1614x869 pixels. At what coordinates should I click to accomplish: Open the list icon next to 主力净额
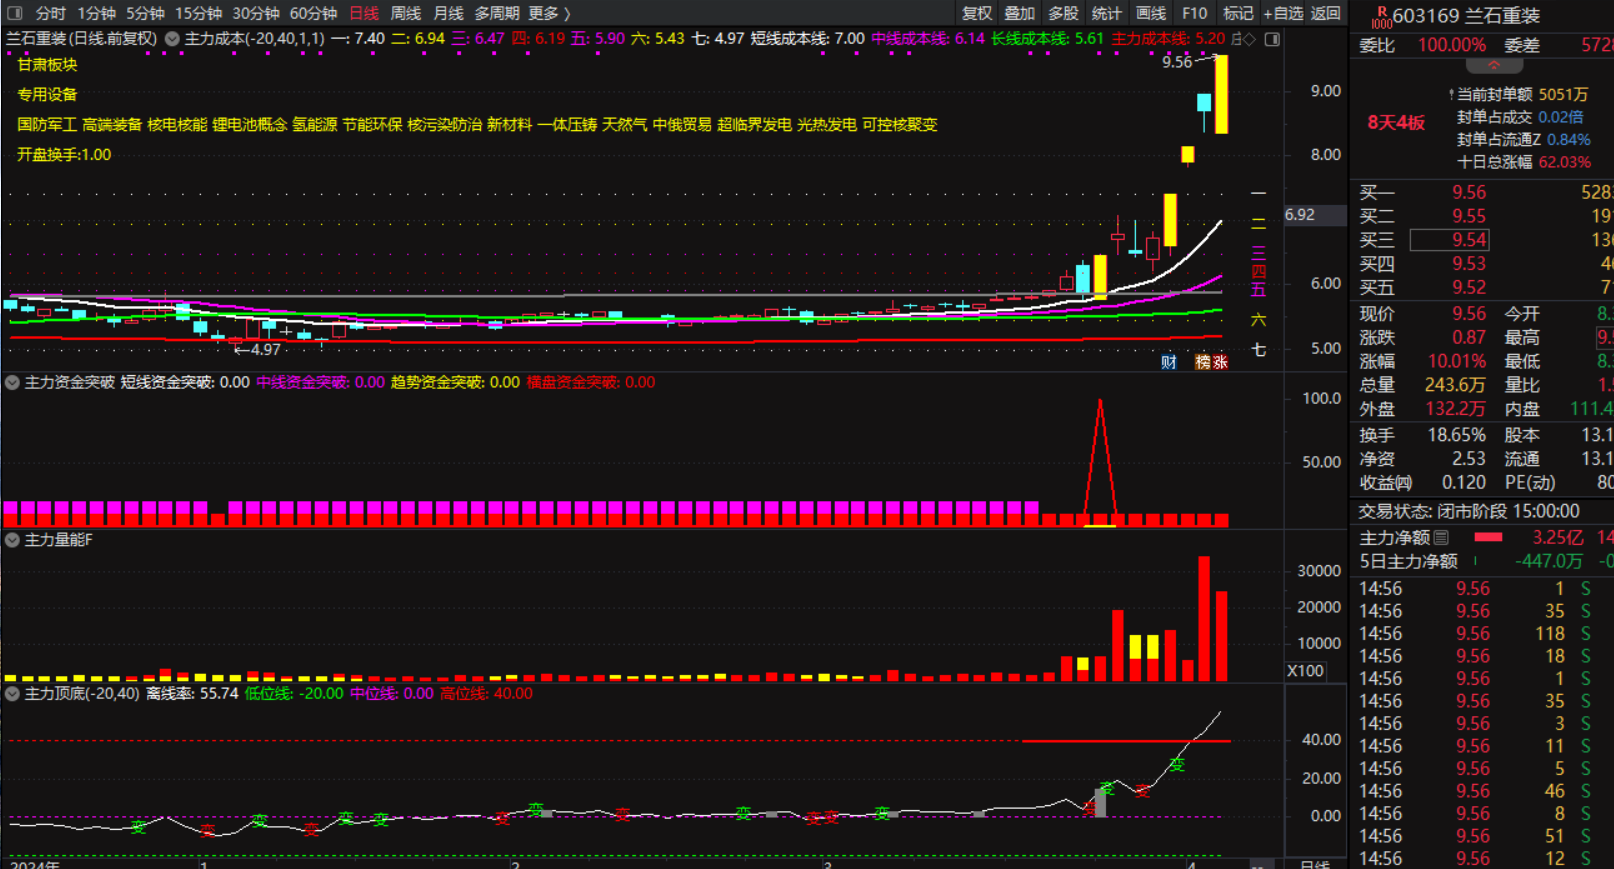1441,538
